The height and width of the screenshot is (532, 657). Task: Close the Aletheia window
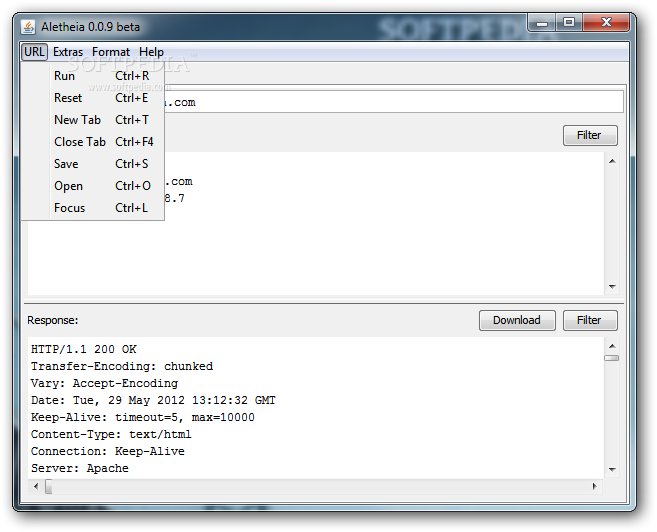click(606, 23)
